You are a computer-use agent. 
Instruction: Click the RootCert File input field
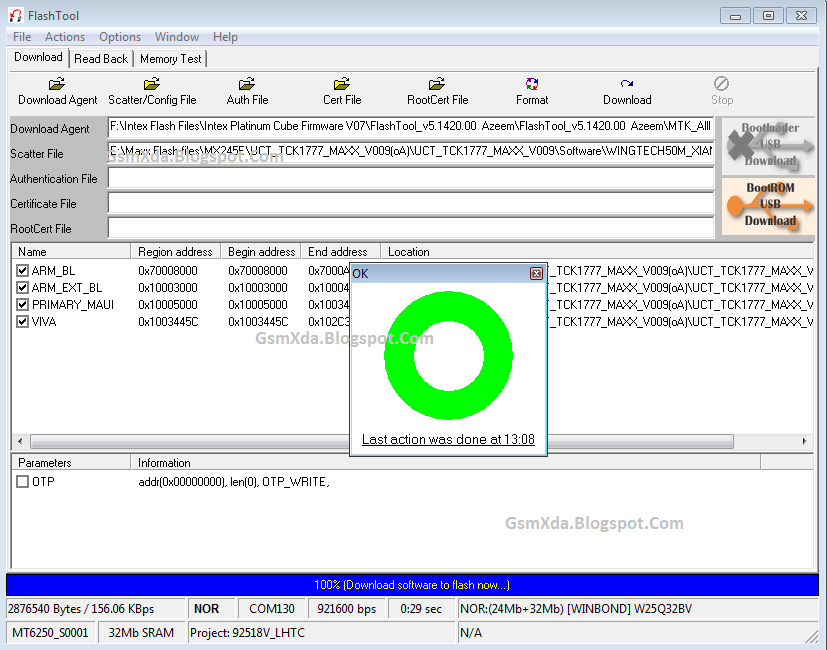411,228
